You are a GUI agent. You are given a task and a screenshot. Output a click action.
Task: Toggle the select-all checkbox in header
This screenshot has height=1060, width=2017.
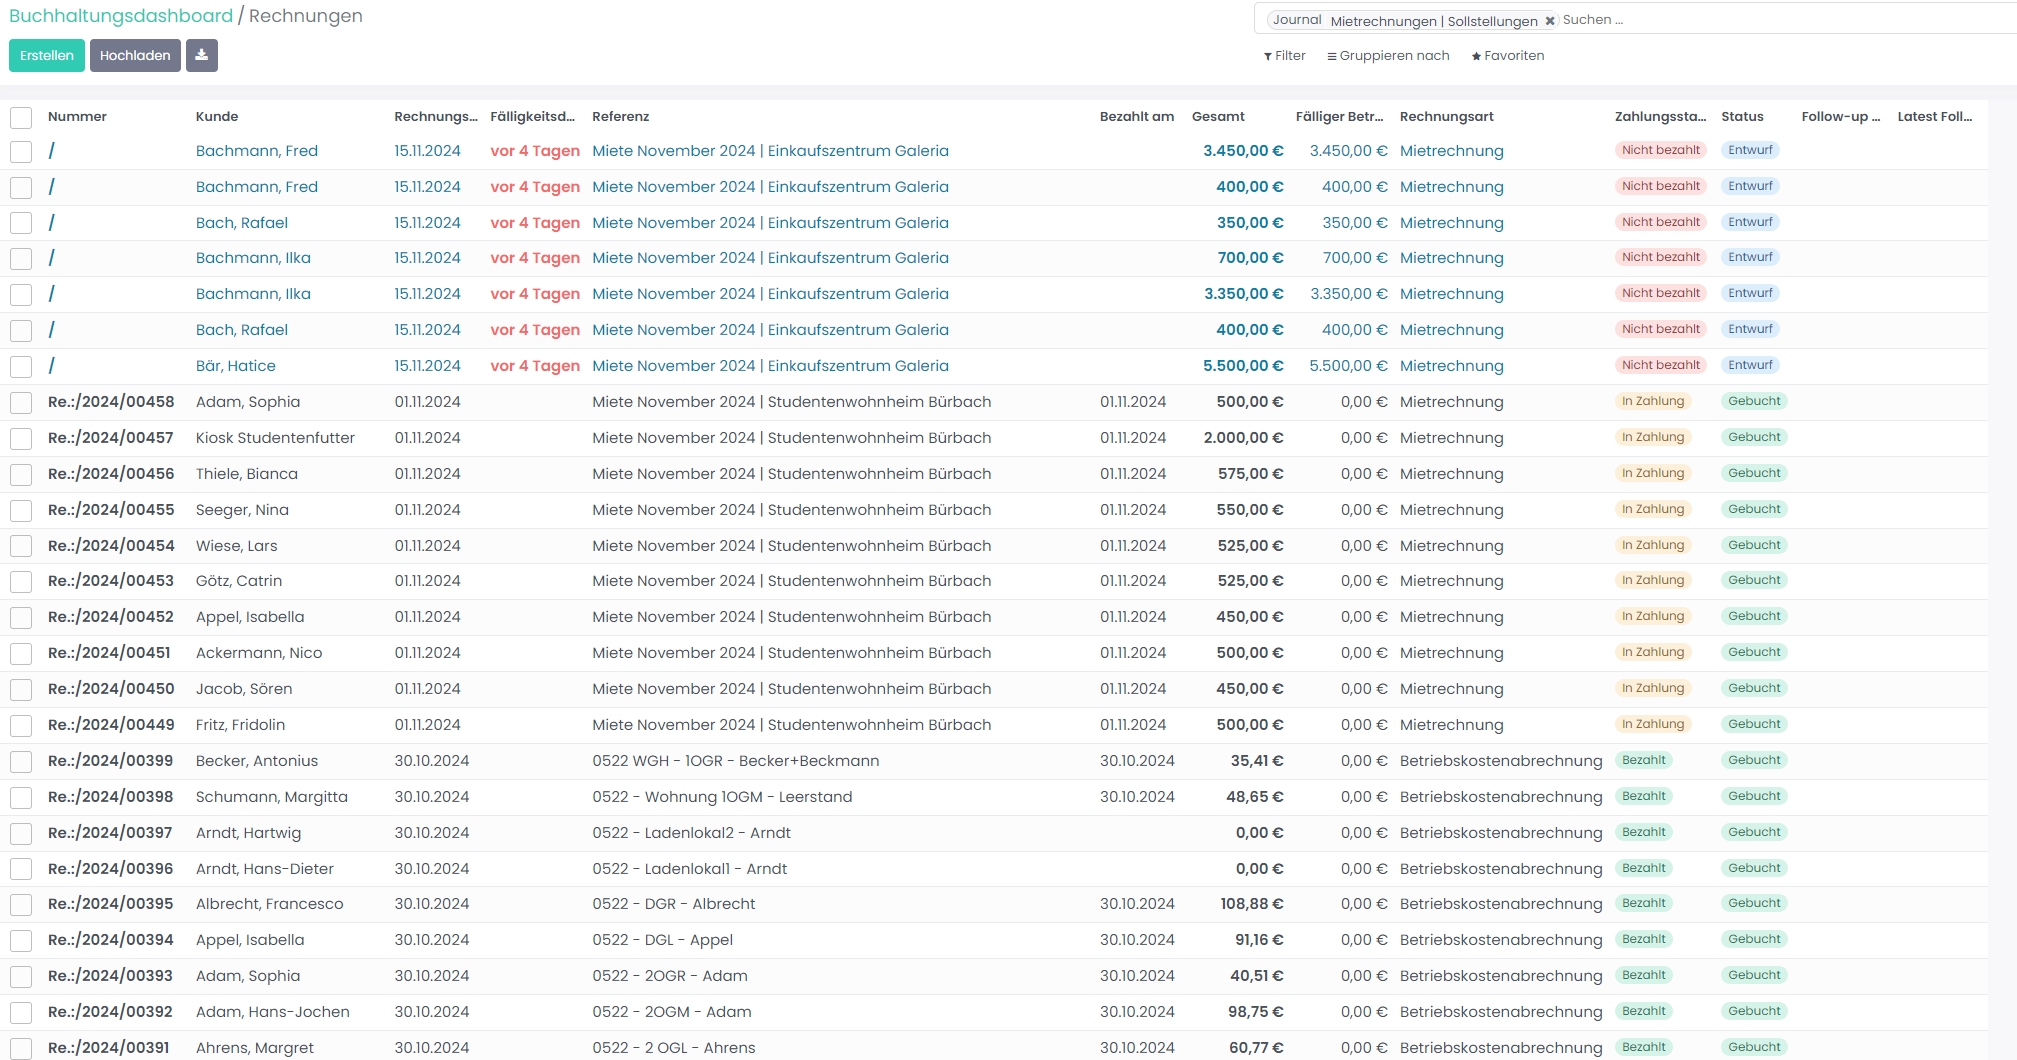(x=21, y=117)
